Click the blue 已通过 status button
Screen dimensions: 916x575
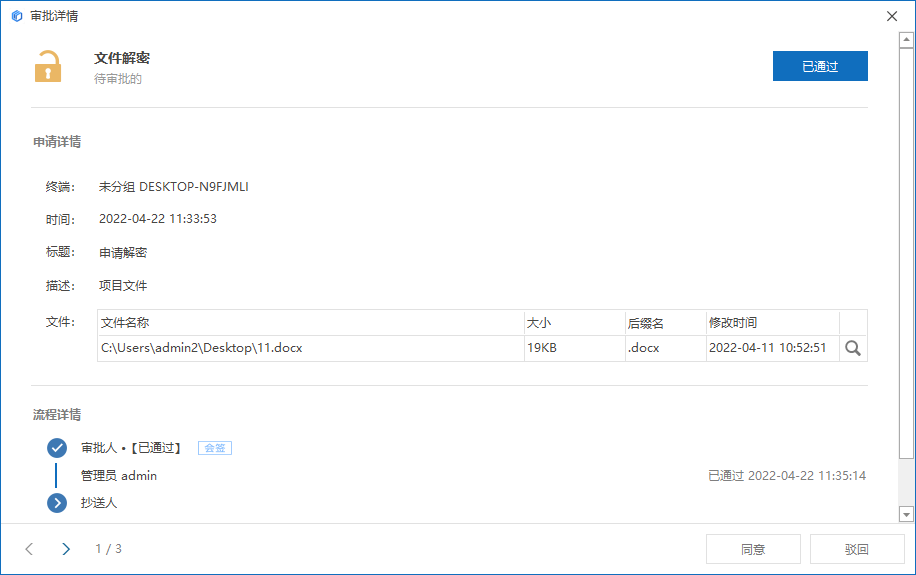820,66
